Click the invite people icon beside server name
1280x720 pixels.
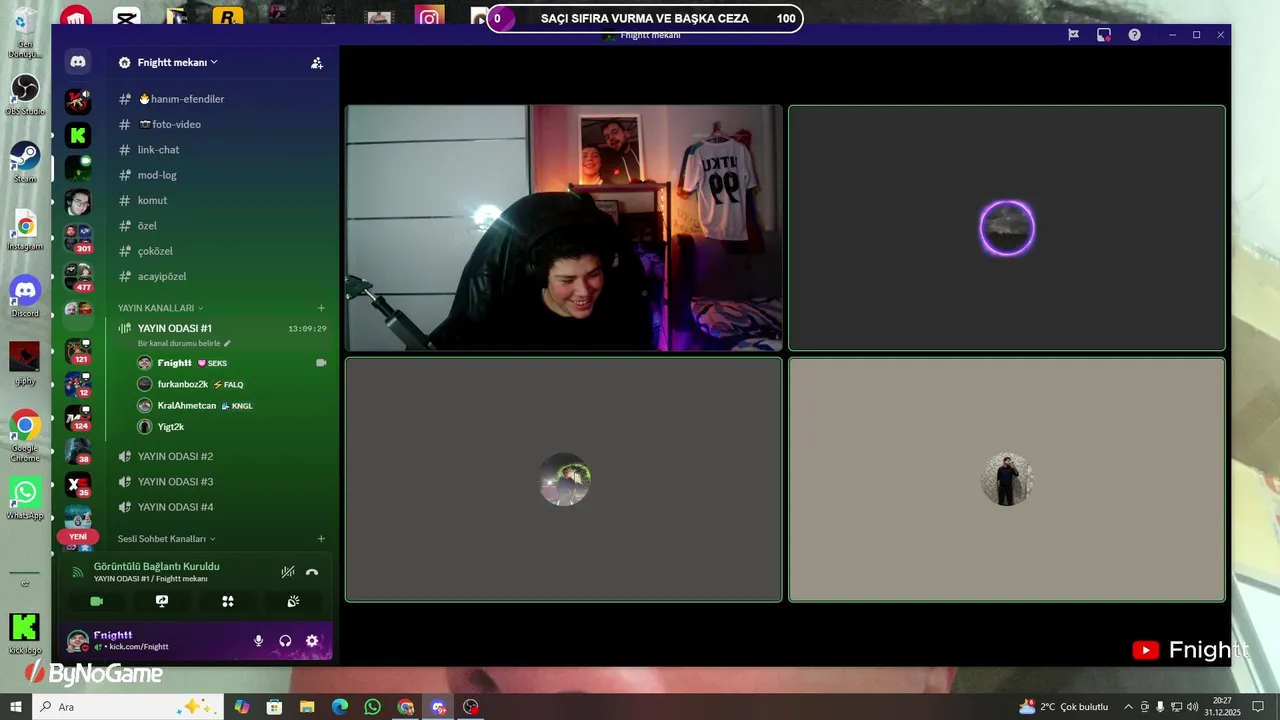click(x=317, y=62)
